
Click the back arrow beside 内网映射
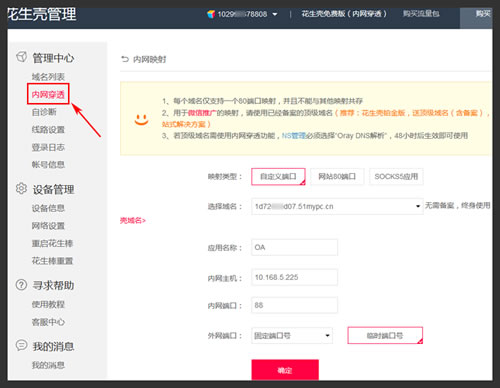(125, 59)
